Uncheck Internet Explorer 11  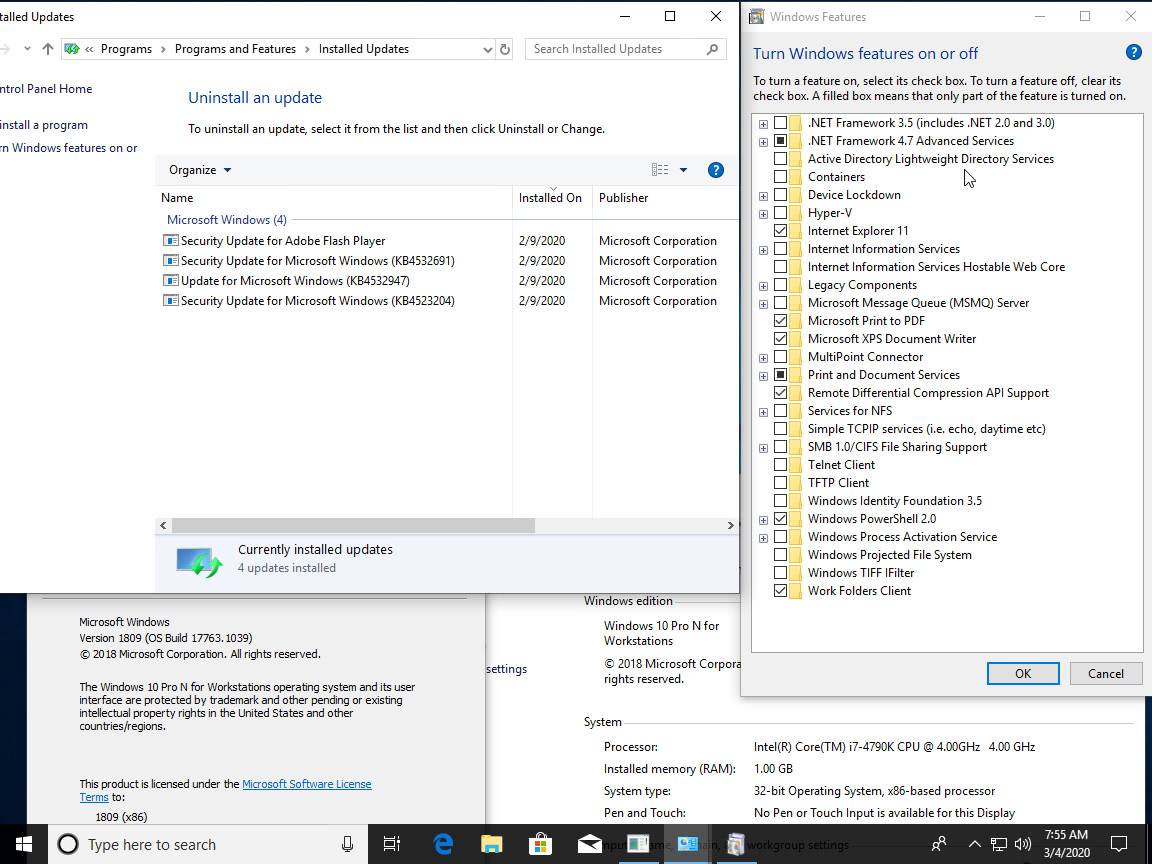(780, 231)
